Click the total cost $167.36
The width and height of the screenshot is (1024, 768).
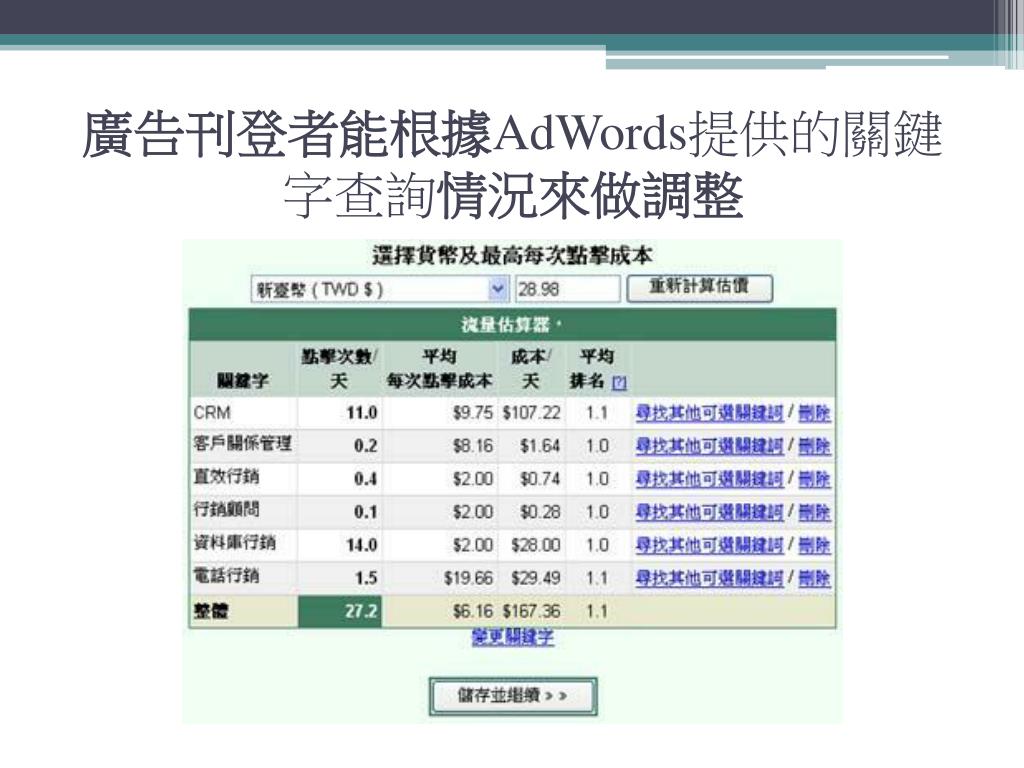coord(532,611)
